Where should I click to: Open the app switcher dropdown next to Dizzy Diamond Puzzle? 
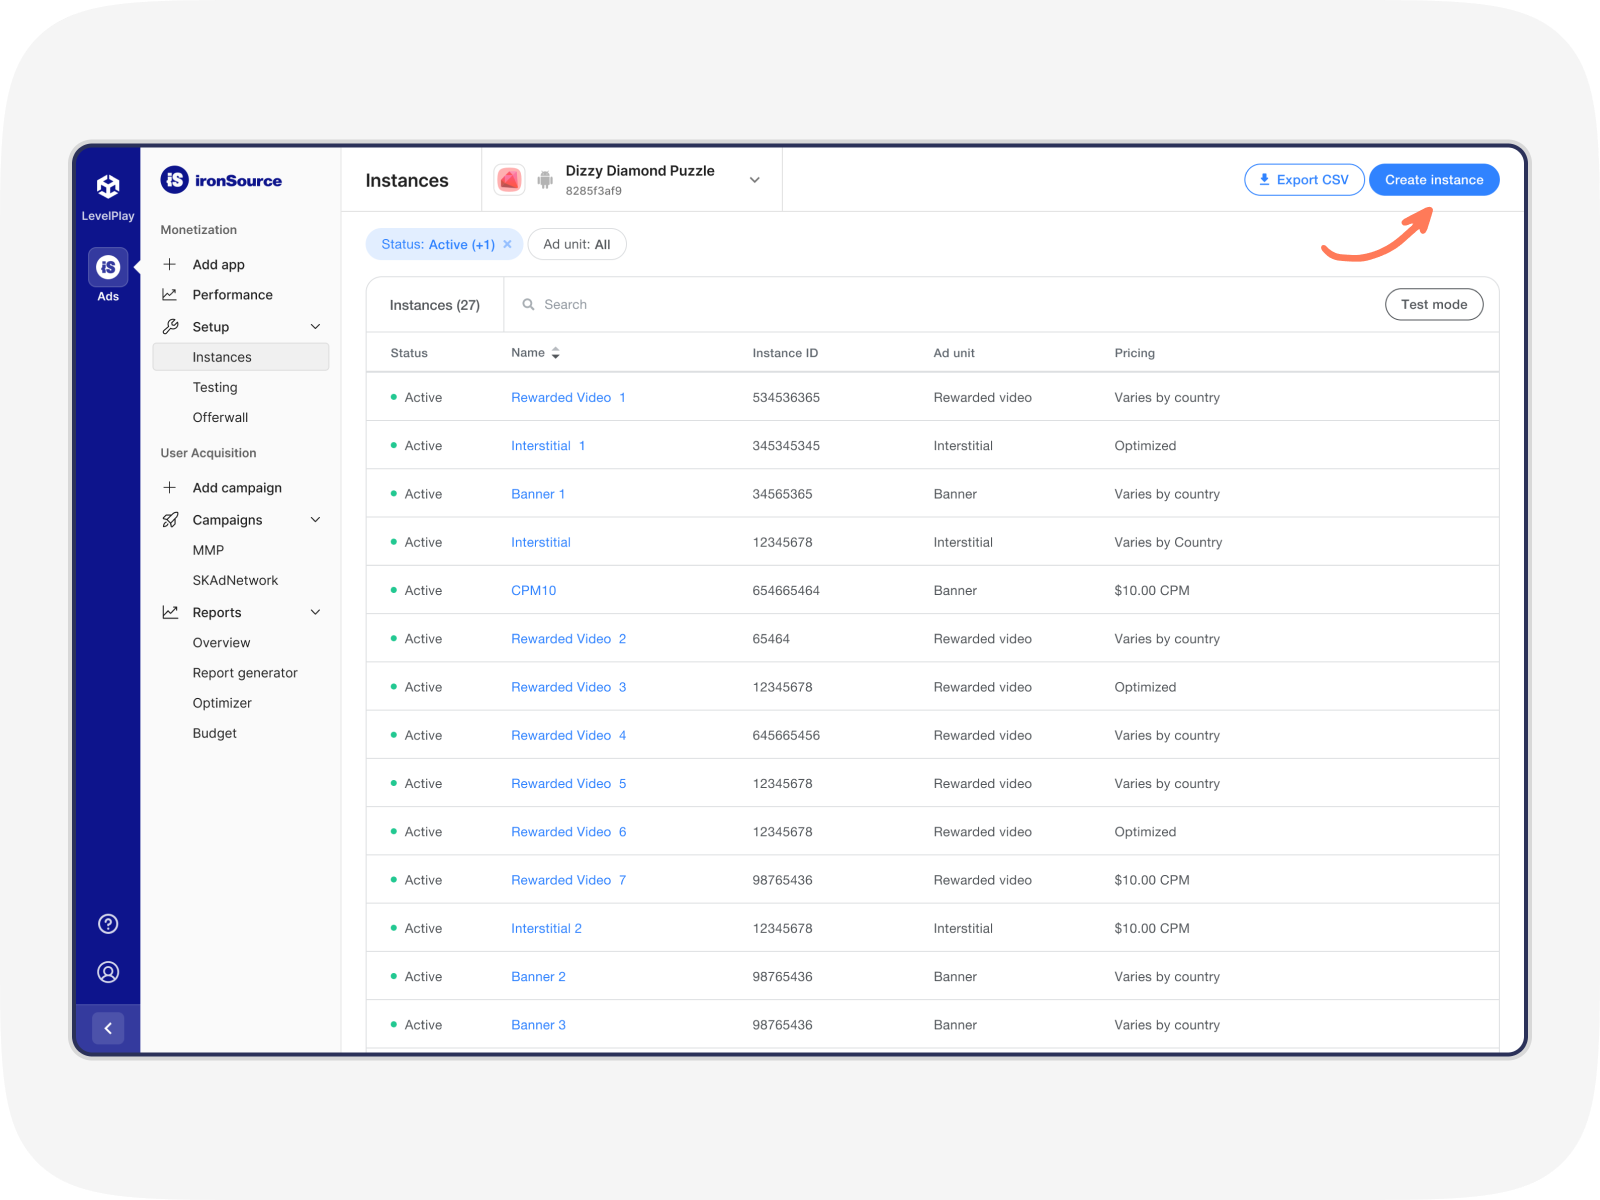[754, 180]
